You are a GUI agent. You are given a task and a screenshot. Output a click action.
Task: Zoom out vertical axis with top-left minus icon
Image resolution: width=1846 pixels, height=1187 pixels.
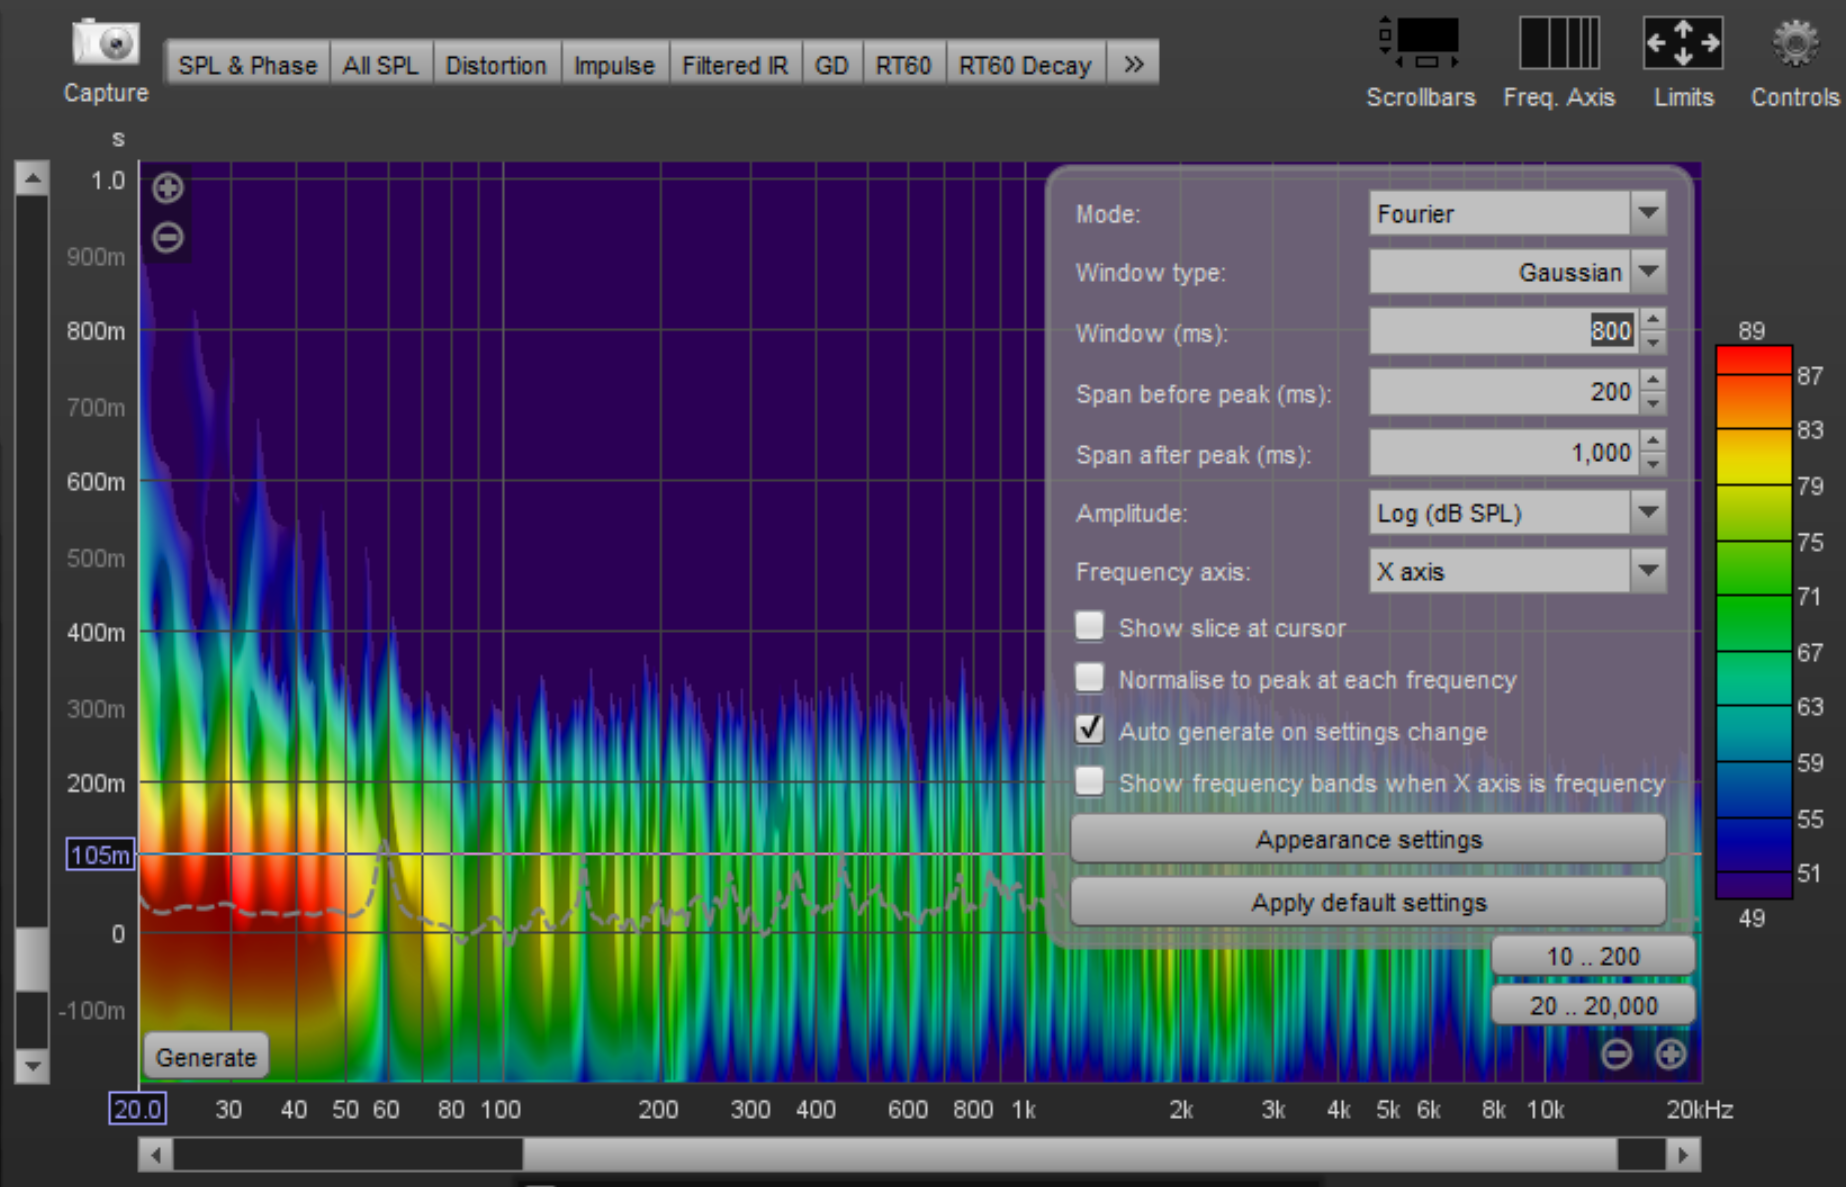168,238
